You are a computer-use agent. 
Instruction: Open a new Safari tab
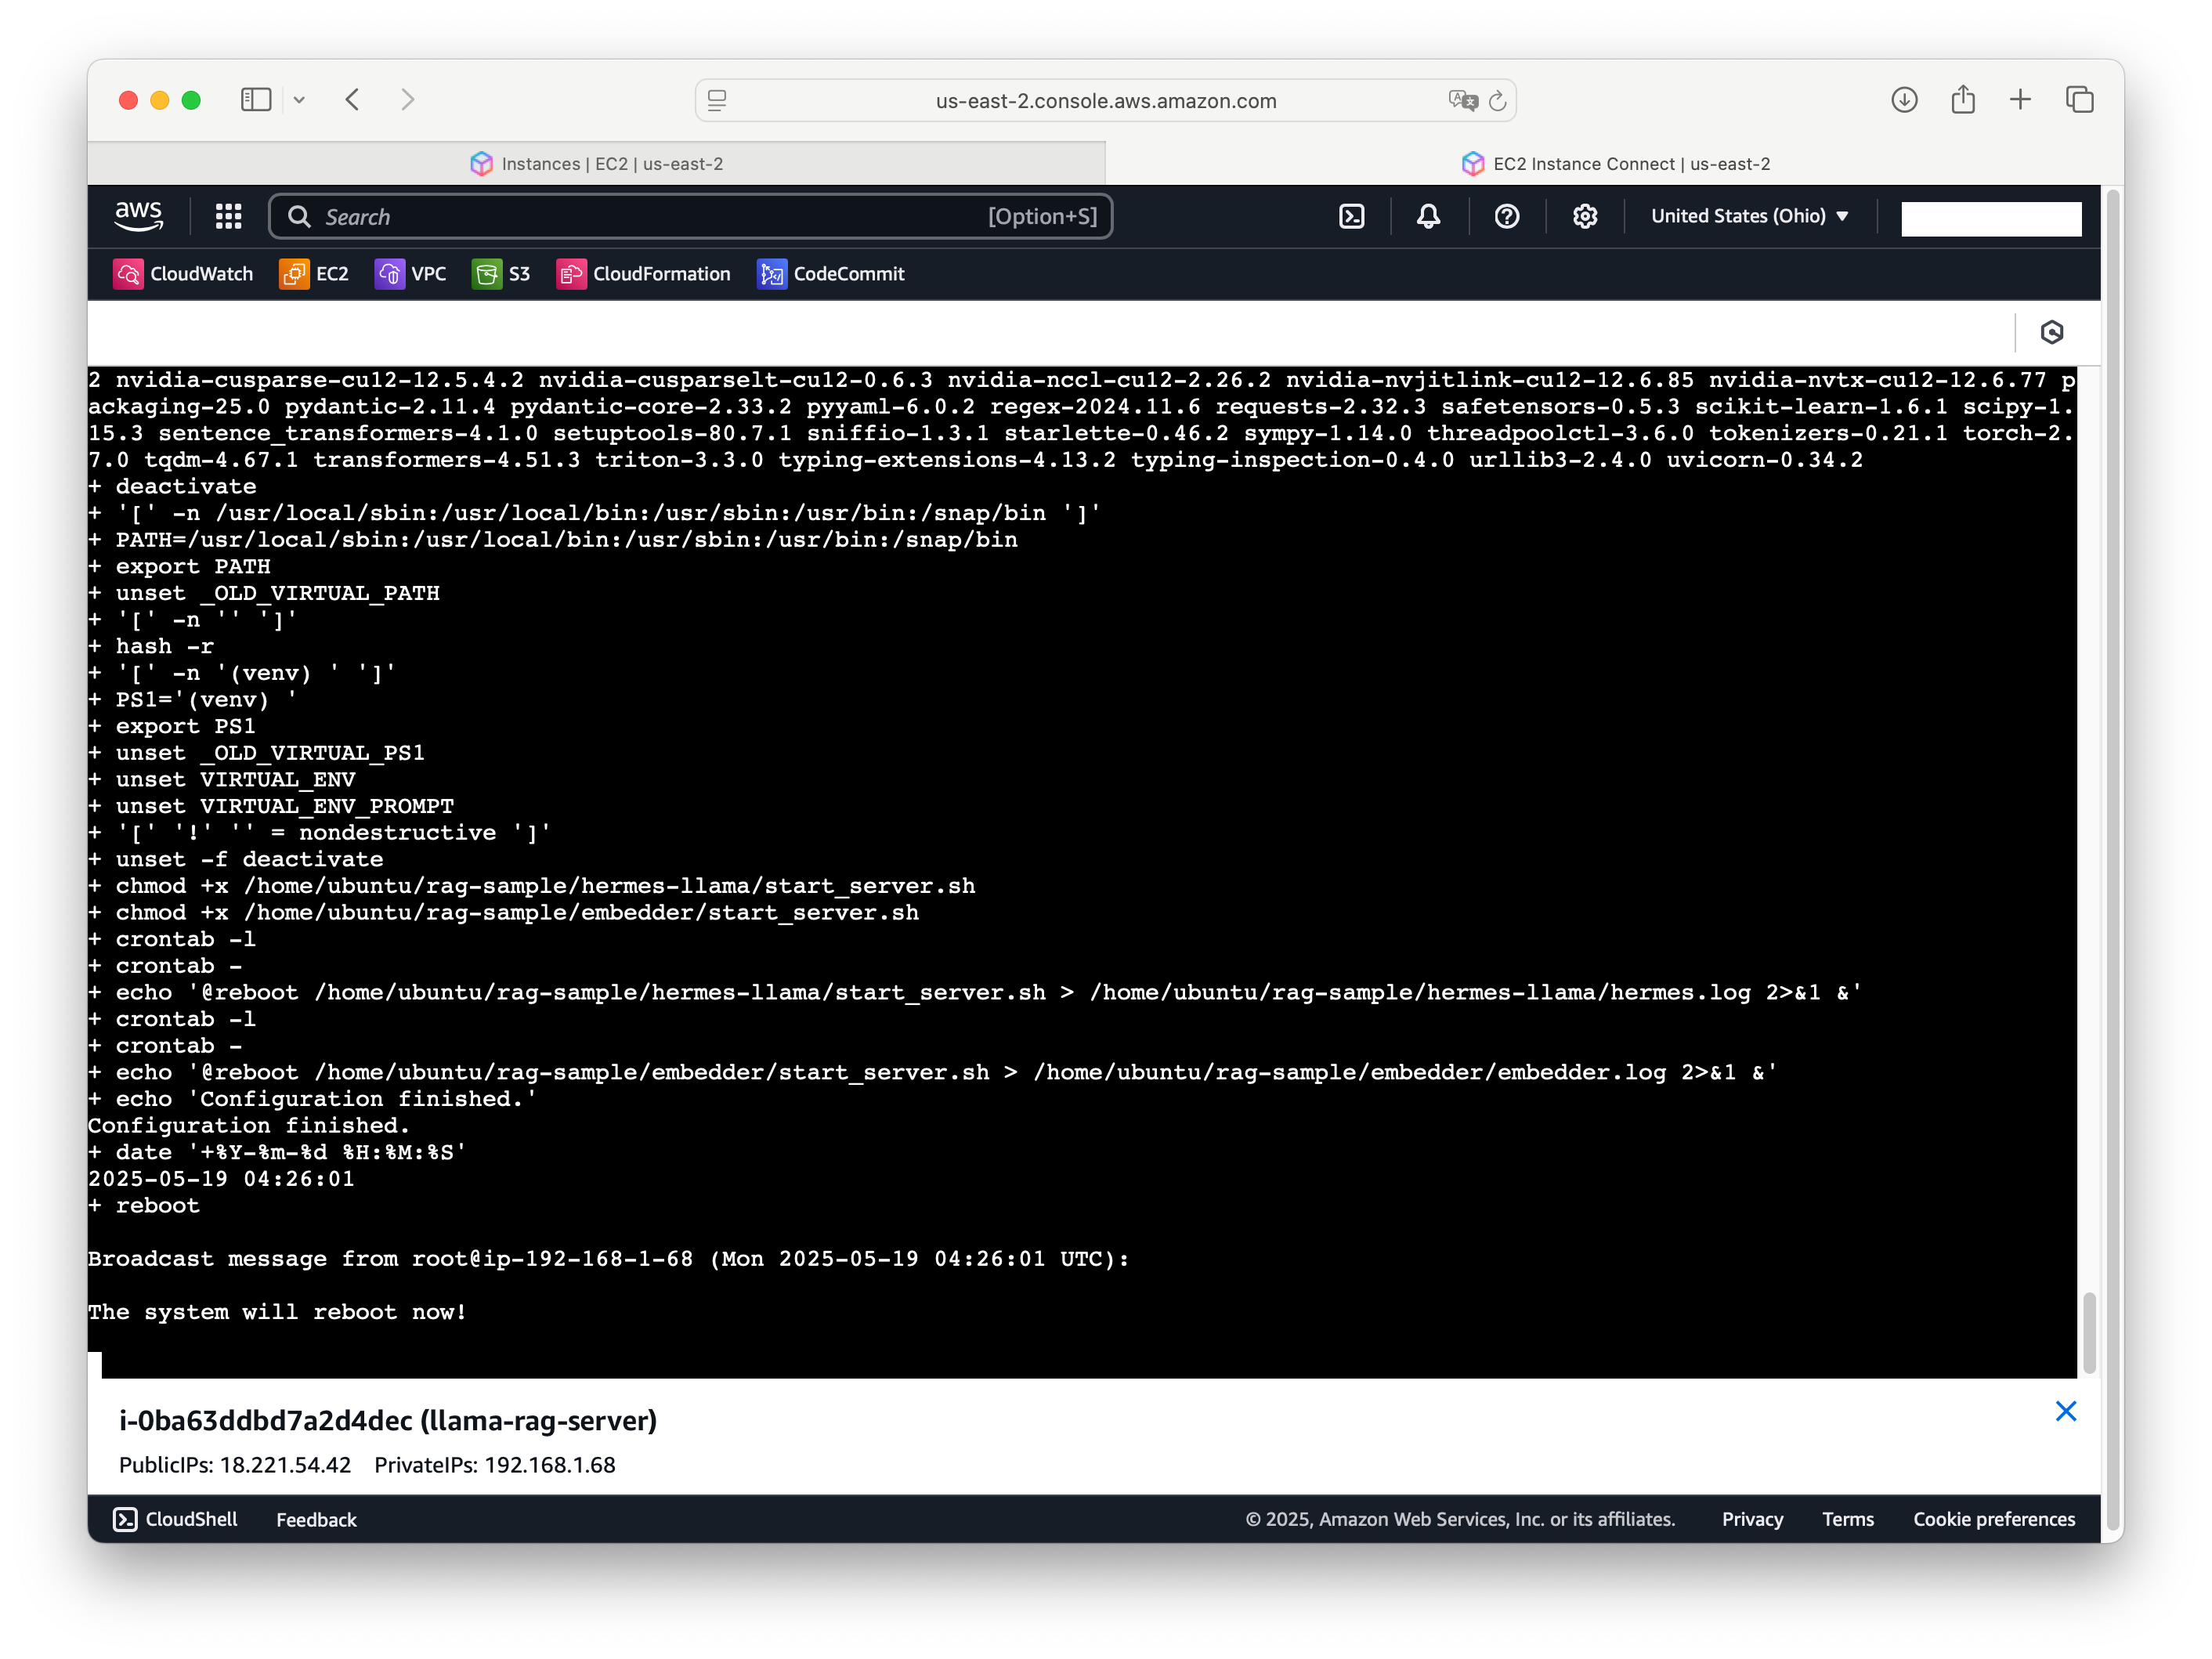coord(2020,99)
